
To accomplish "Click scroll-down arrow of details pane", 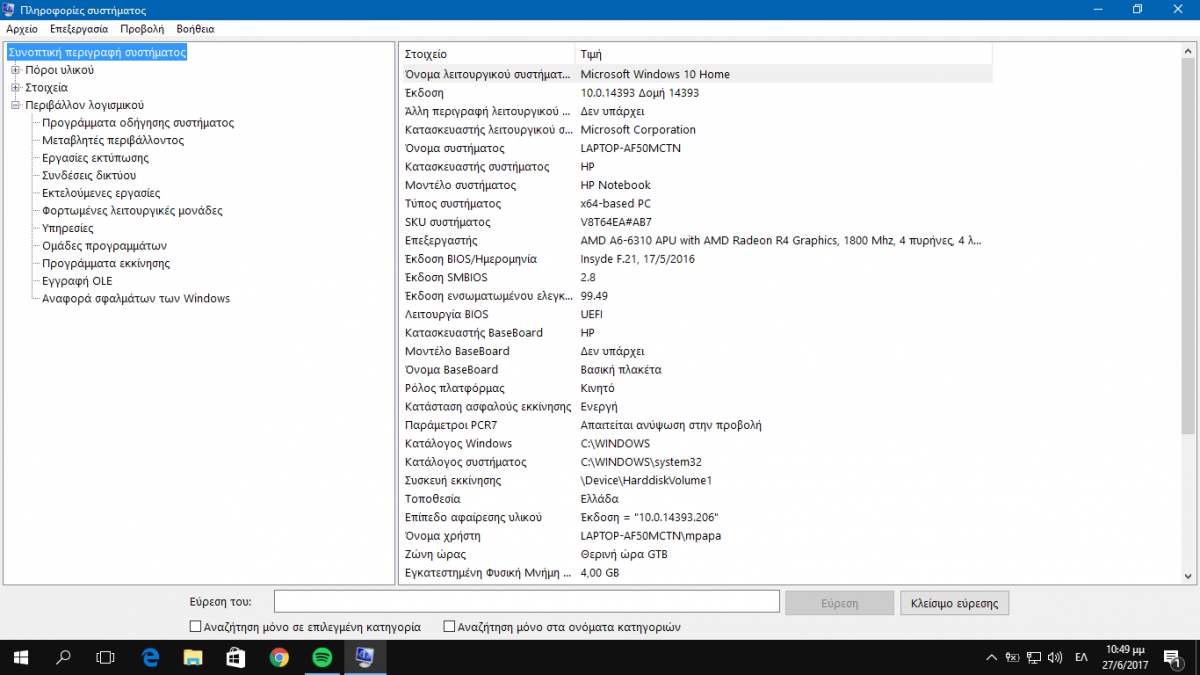I will click(x=1188, y=576).
